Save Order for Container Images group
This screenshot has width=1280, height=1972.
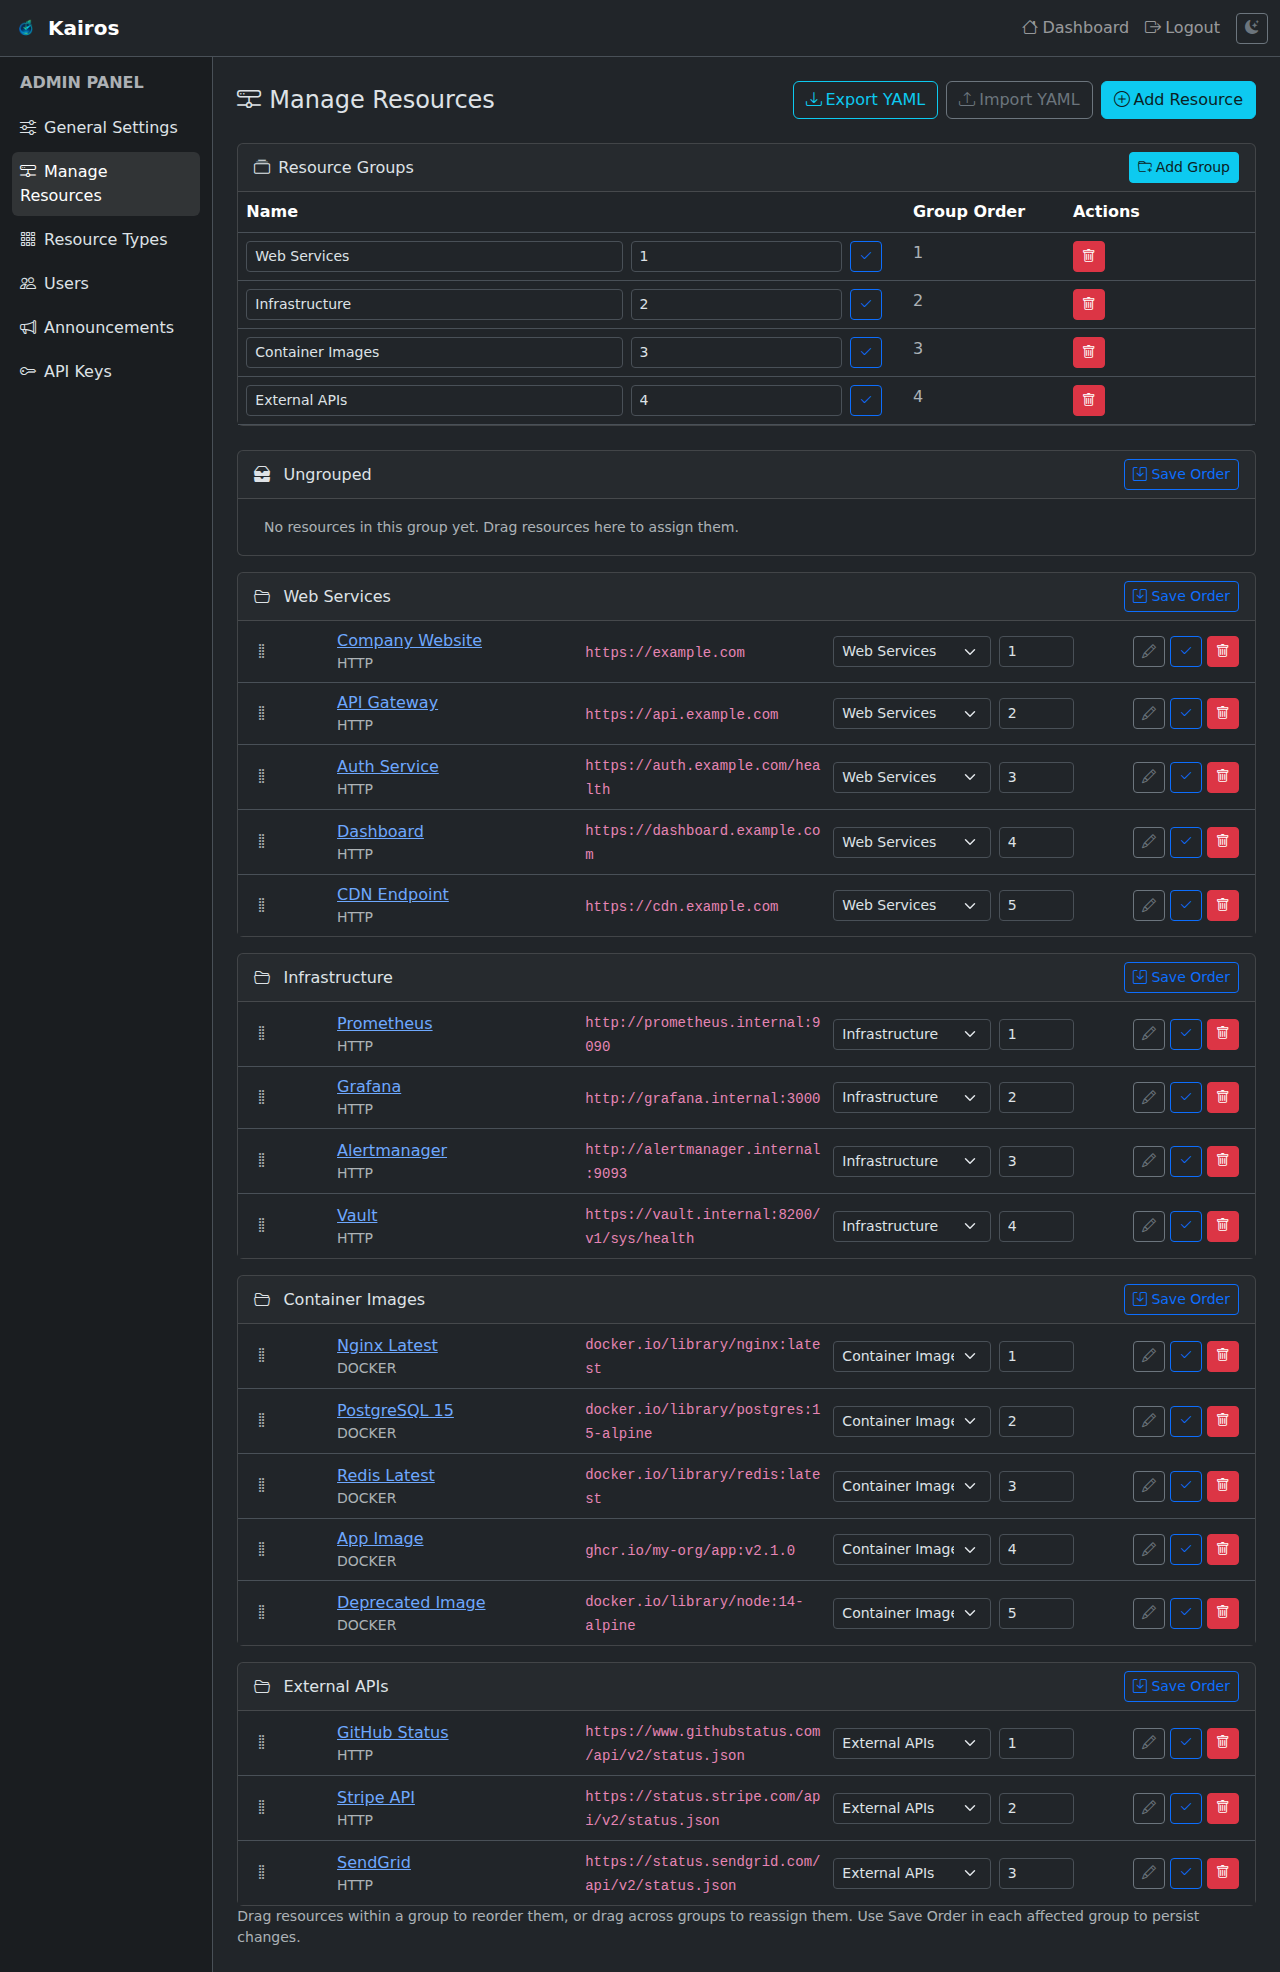coord(1181,1299)
